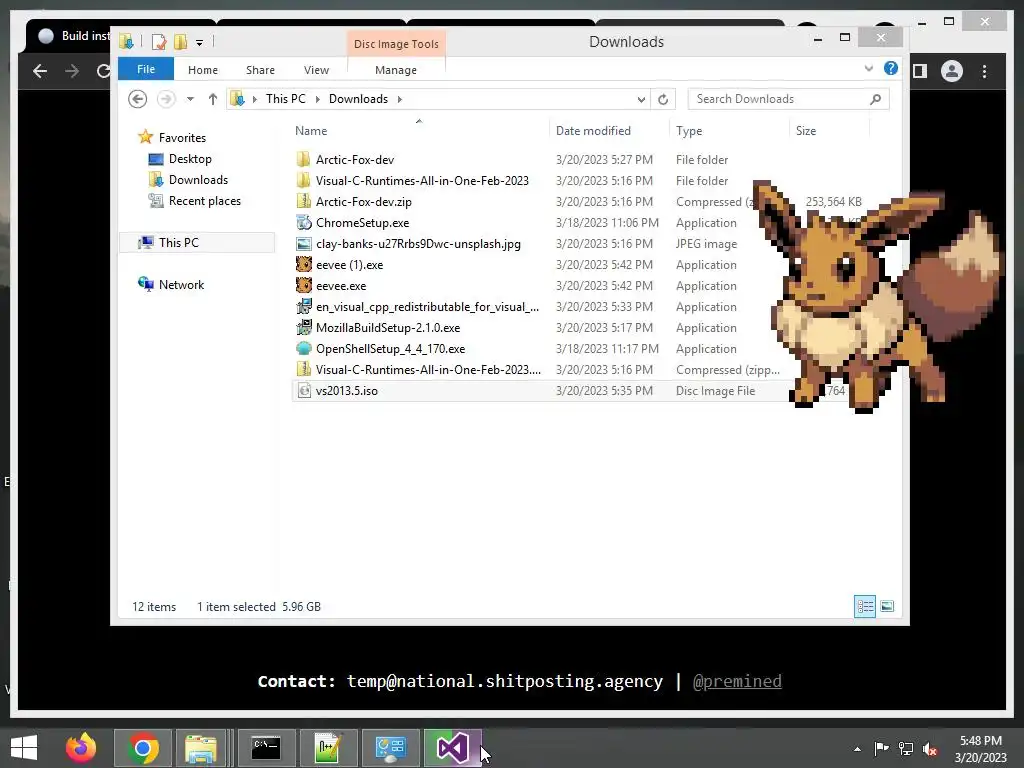This screenshot has width=1024, height=768.
Task: Open recent locations dropdown arrow
Action: (190, 99)
